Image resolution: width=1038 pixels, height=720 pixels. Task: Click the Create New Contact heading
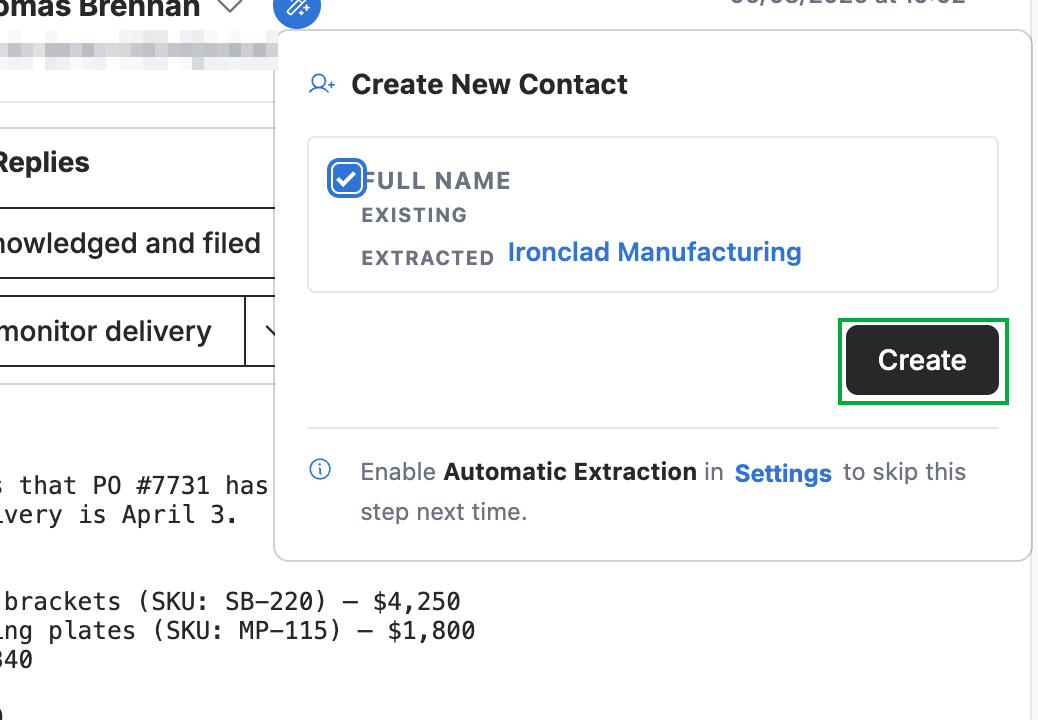[489, 84]
